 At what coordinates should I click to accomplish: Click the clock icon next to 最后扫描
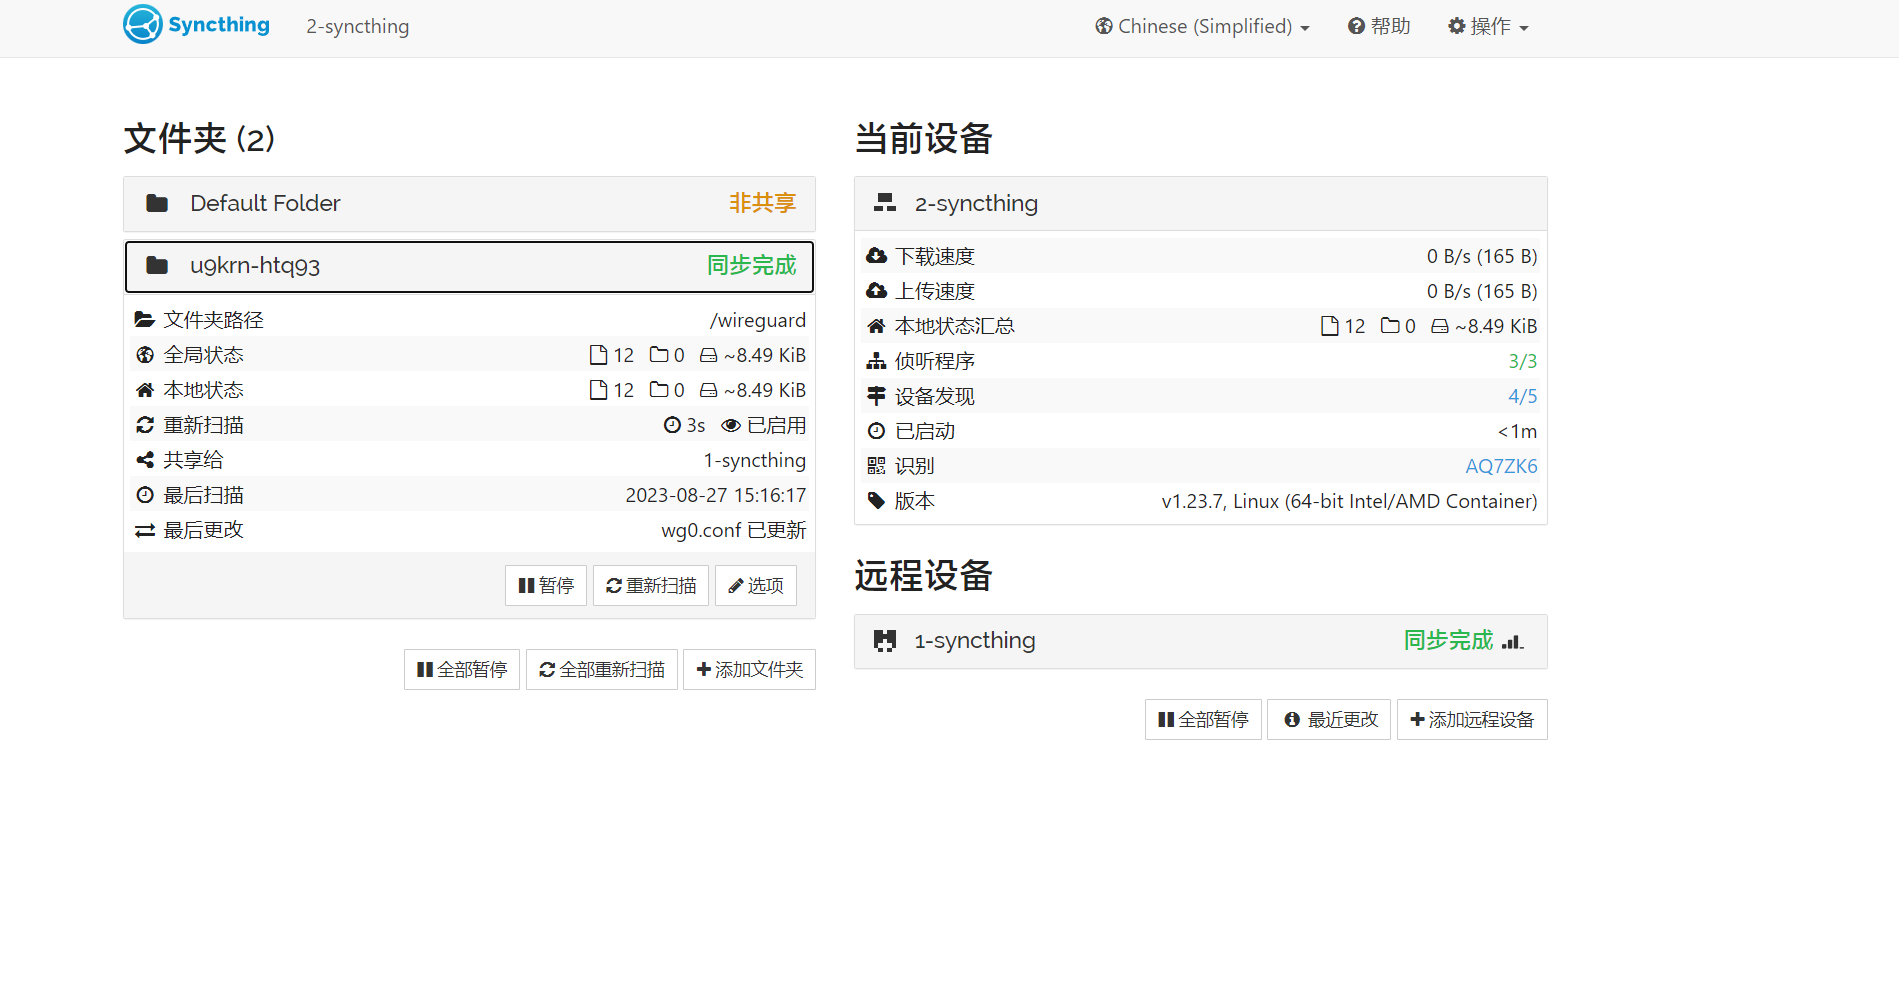coord(145,495)
